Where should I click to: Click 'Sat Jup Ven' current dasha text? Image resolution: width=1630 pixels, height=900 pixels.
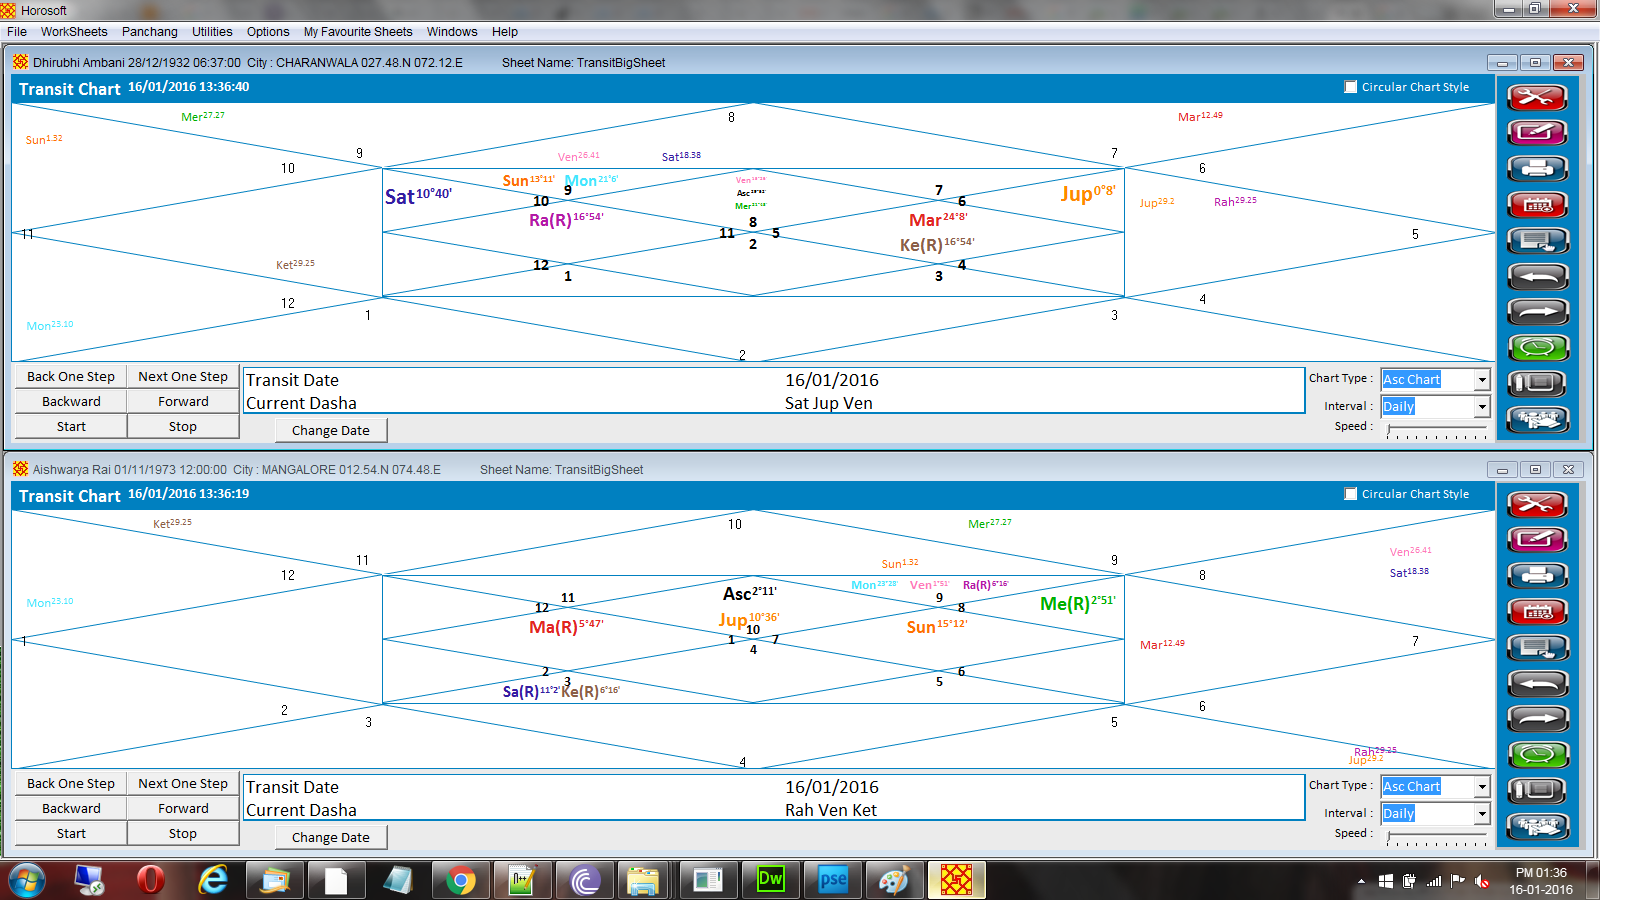(829, 403)
